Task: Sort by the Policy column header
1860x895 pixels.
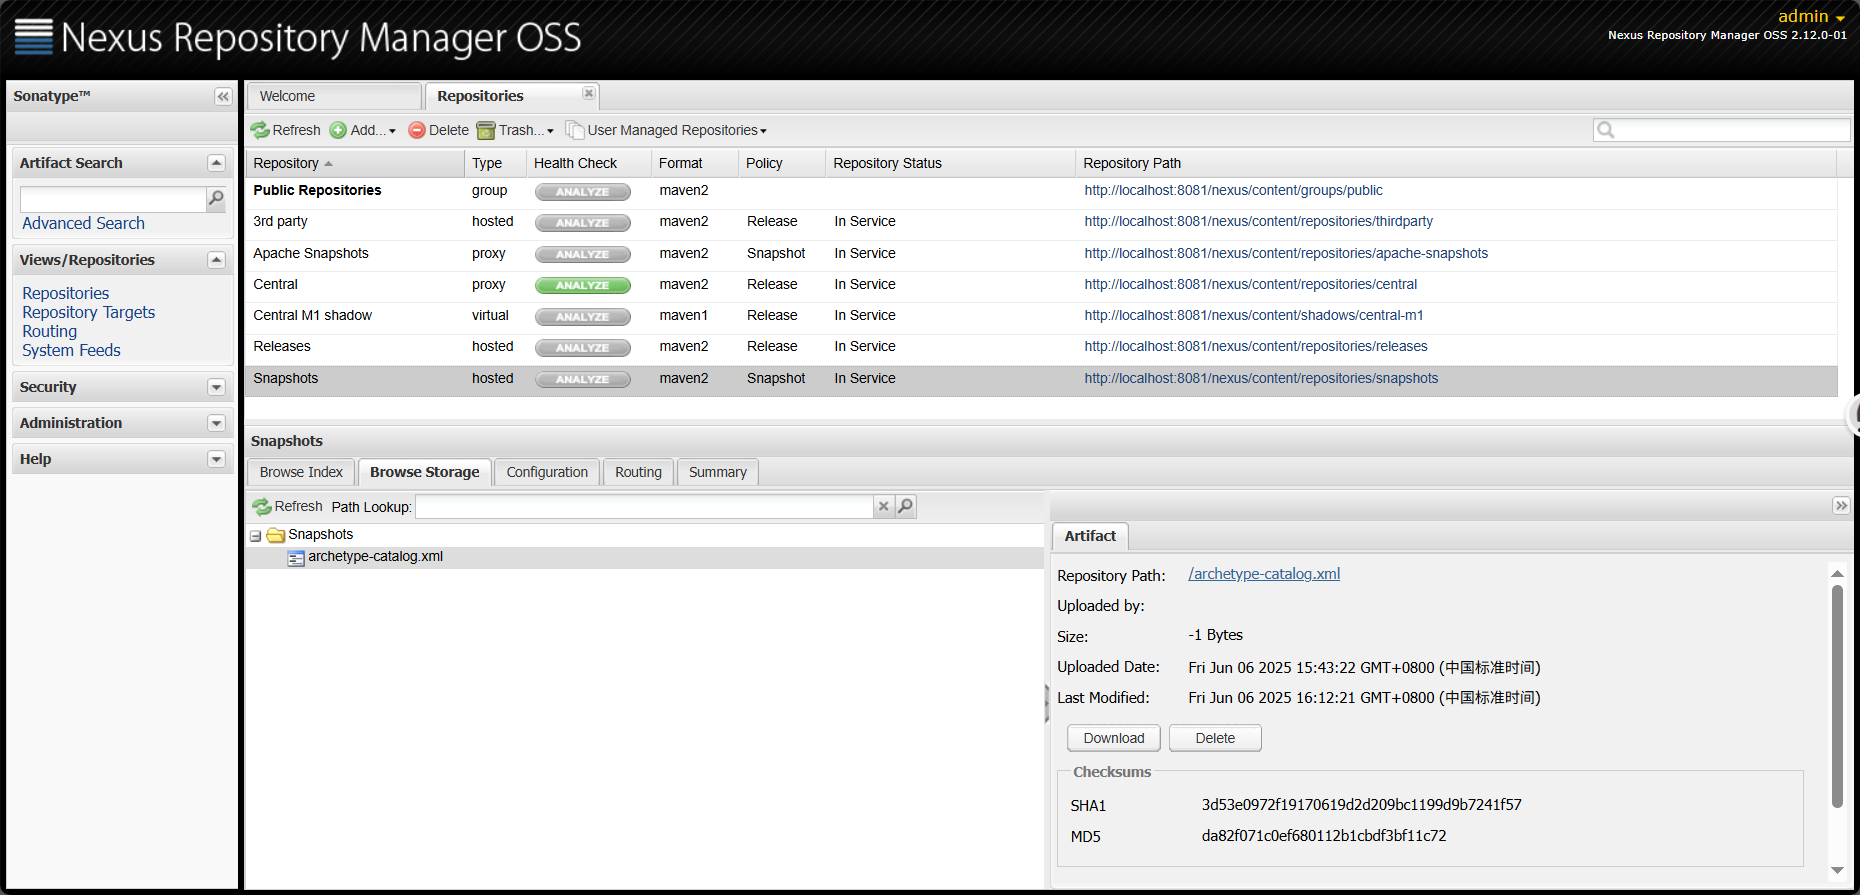Action: [x=781, y=163]
